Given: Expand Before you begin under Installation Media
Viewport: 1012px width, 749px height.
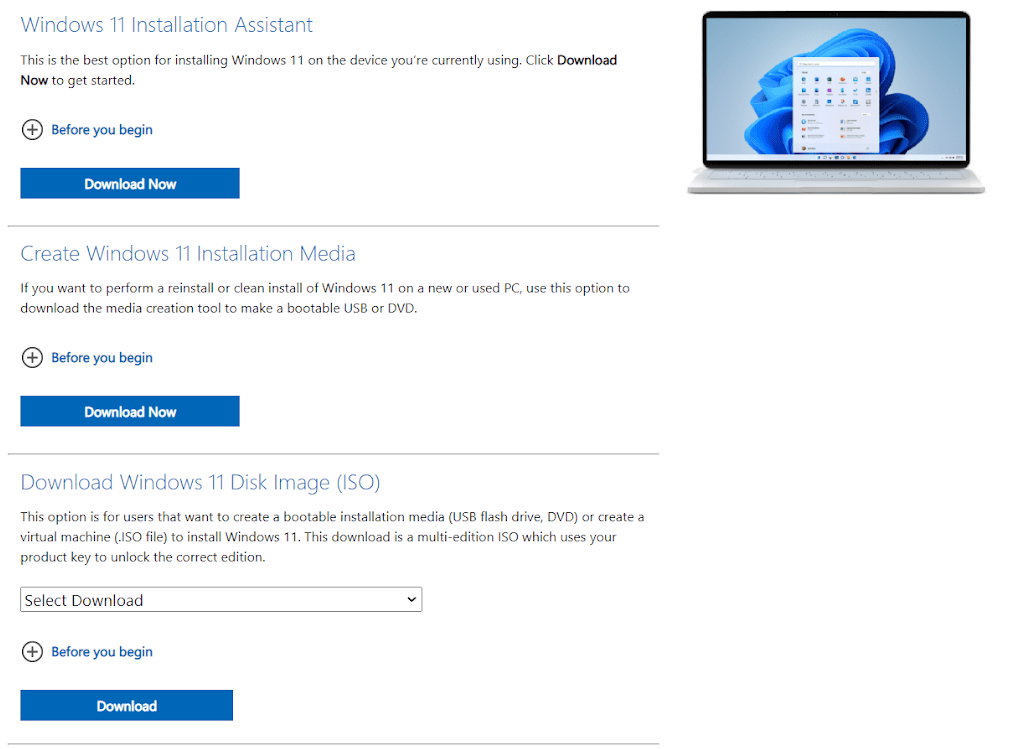Looking at the screenshot, I should pos(102,357).
